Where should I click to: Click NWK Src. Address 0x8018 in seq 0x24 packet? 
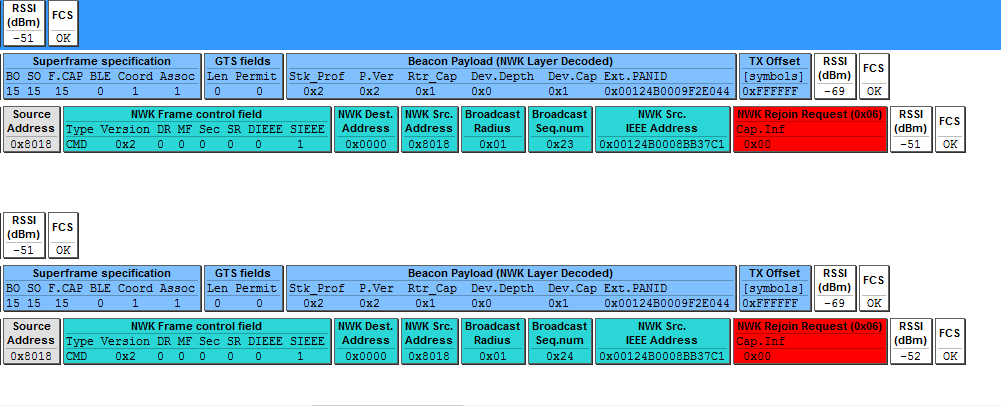click(430, 342)
